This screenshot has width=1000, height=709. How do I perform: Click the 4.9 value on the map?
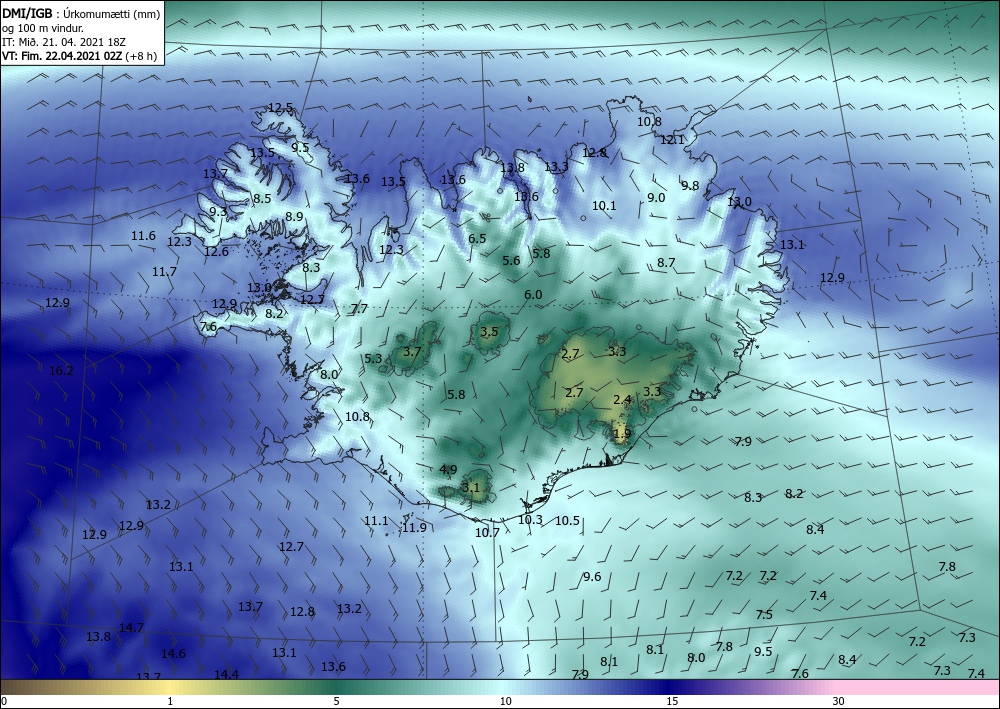(448, 469)
